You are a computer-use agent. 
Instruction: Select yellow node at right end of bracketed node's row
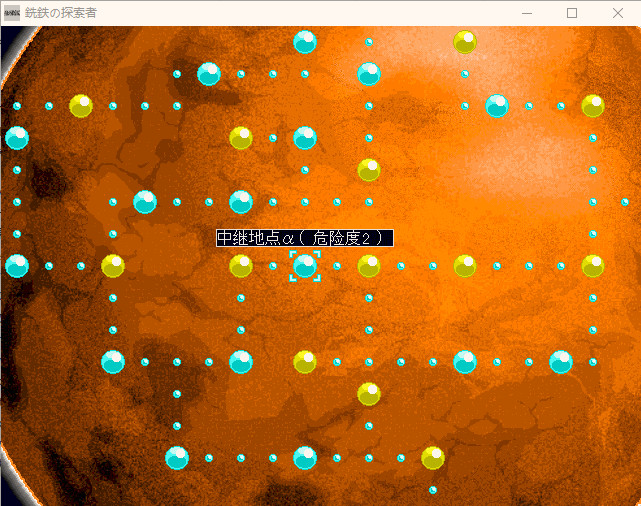[x=593, y=266]
